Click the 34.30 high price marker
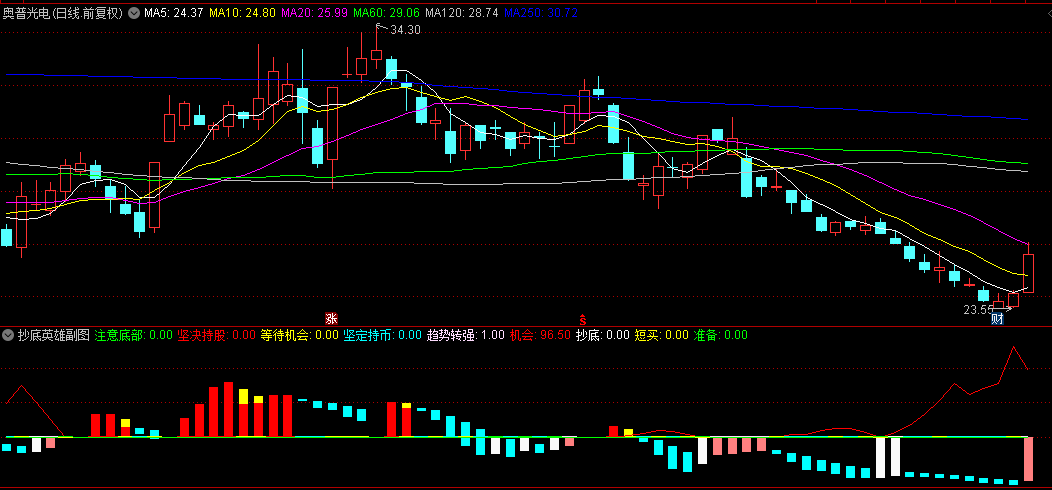This screenshot has height=490, width=1052. 405,30
